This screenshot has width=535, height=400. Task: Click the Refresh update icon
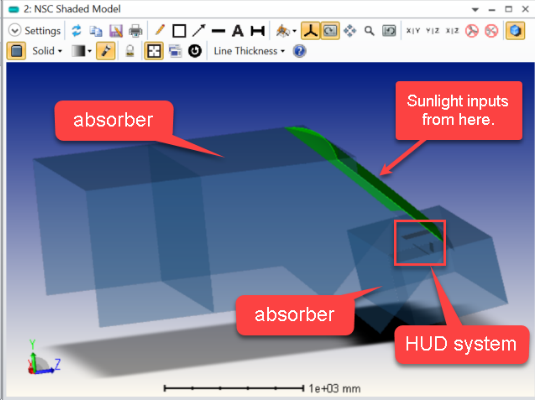(x=76, y=31)
